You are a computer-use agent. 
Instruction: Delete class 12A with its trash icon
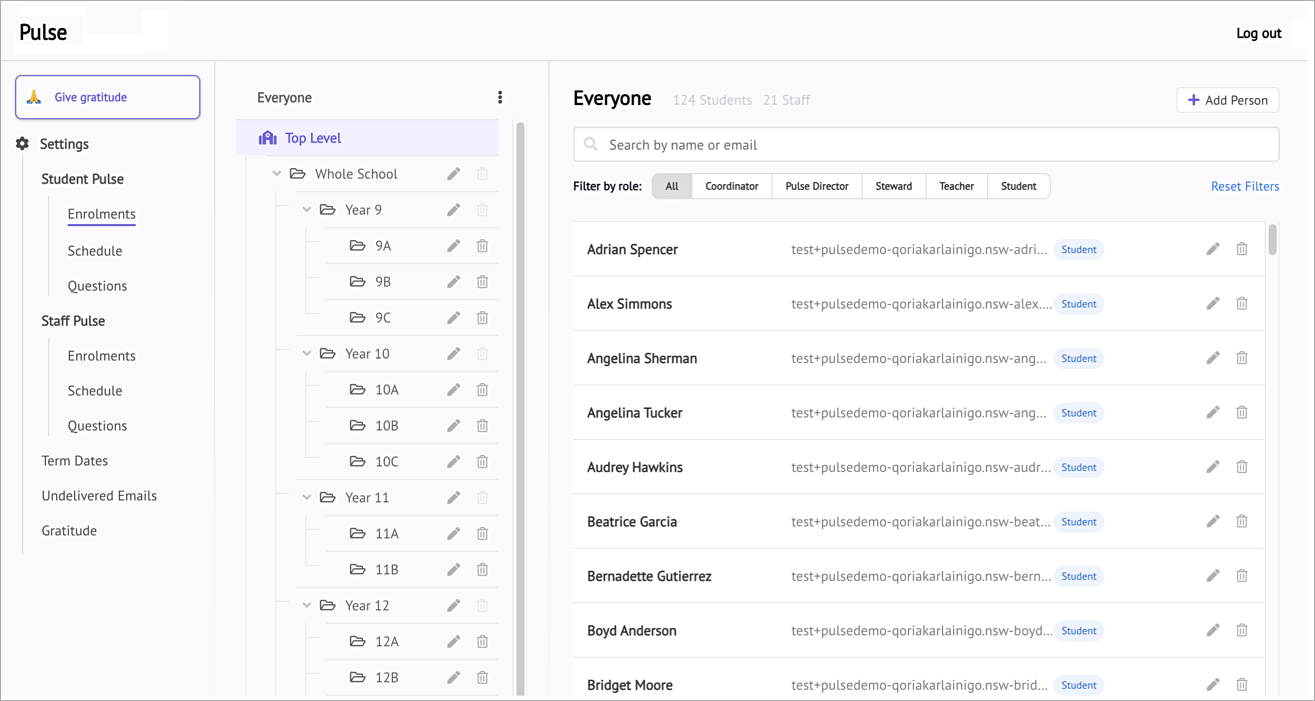pos(482,642)
